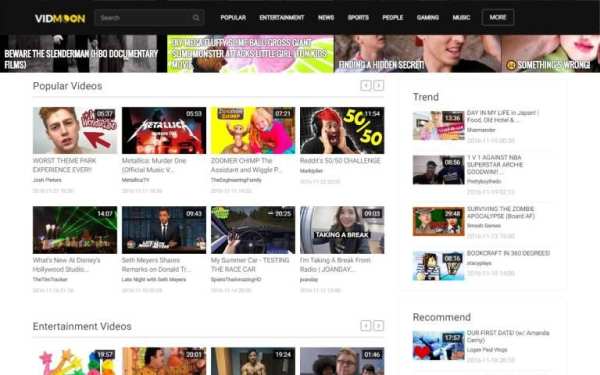Open the NEWS menu item

(x=326, y=18)
